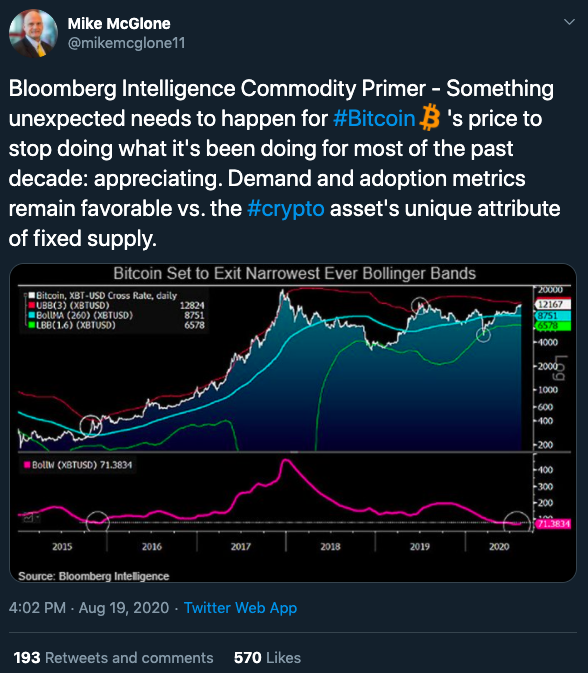Open the Twitter Web App source link

coord(240,608)
